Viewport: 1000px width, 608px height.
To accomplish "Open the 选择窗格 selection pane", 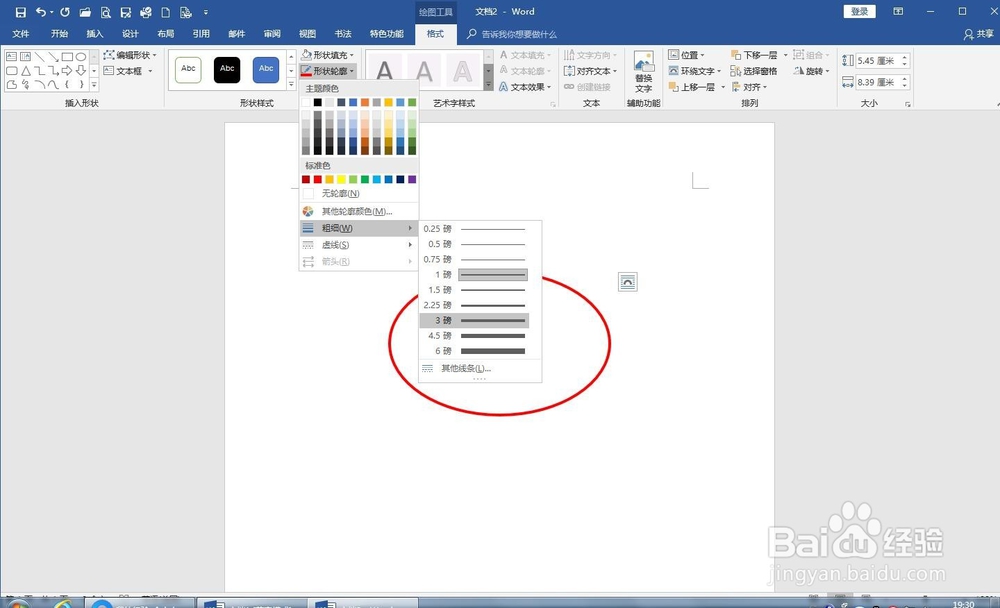I will pyautogui.click(x=754, y=71).
